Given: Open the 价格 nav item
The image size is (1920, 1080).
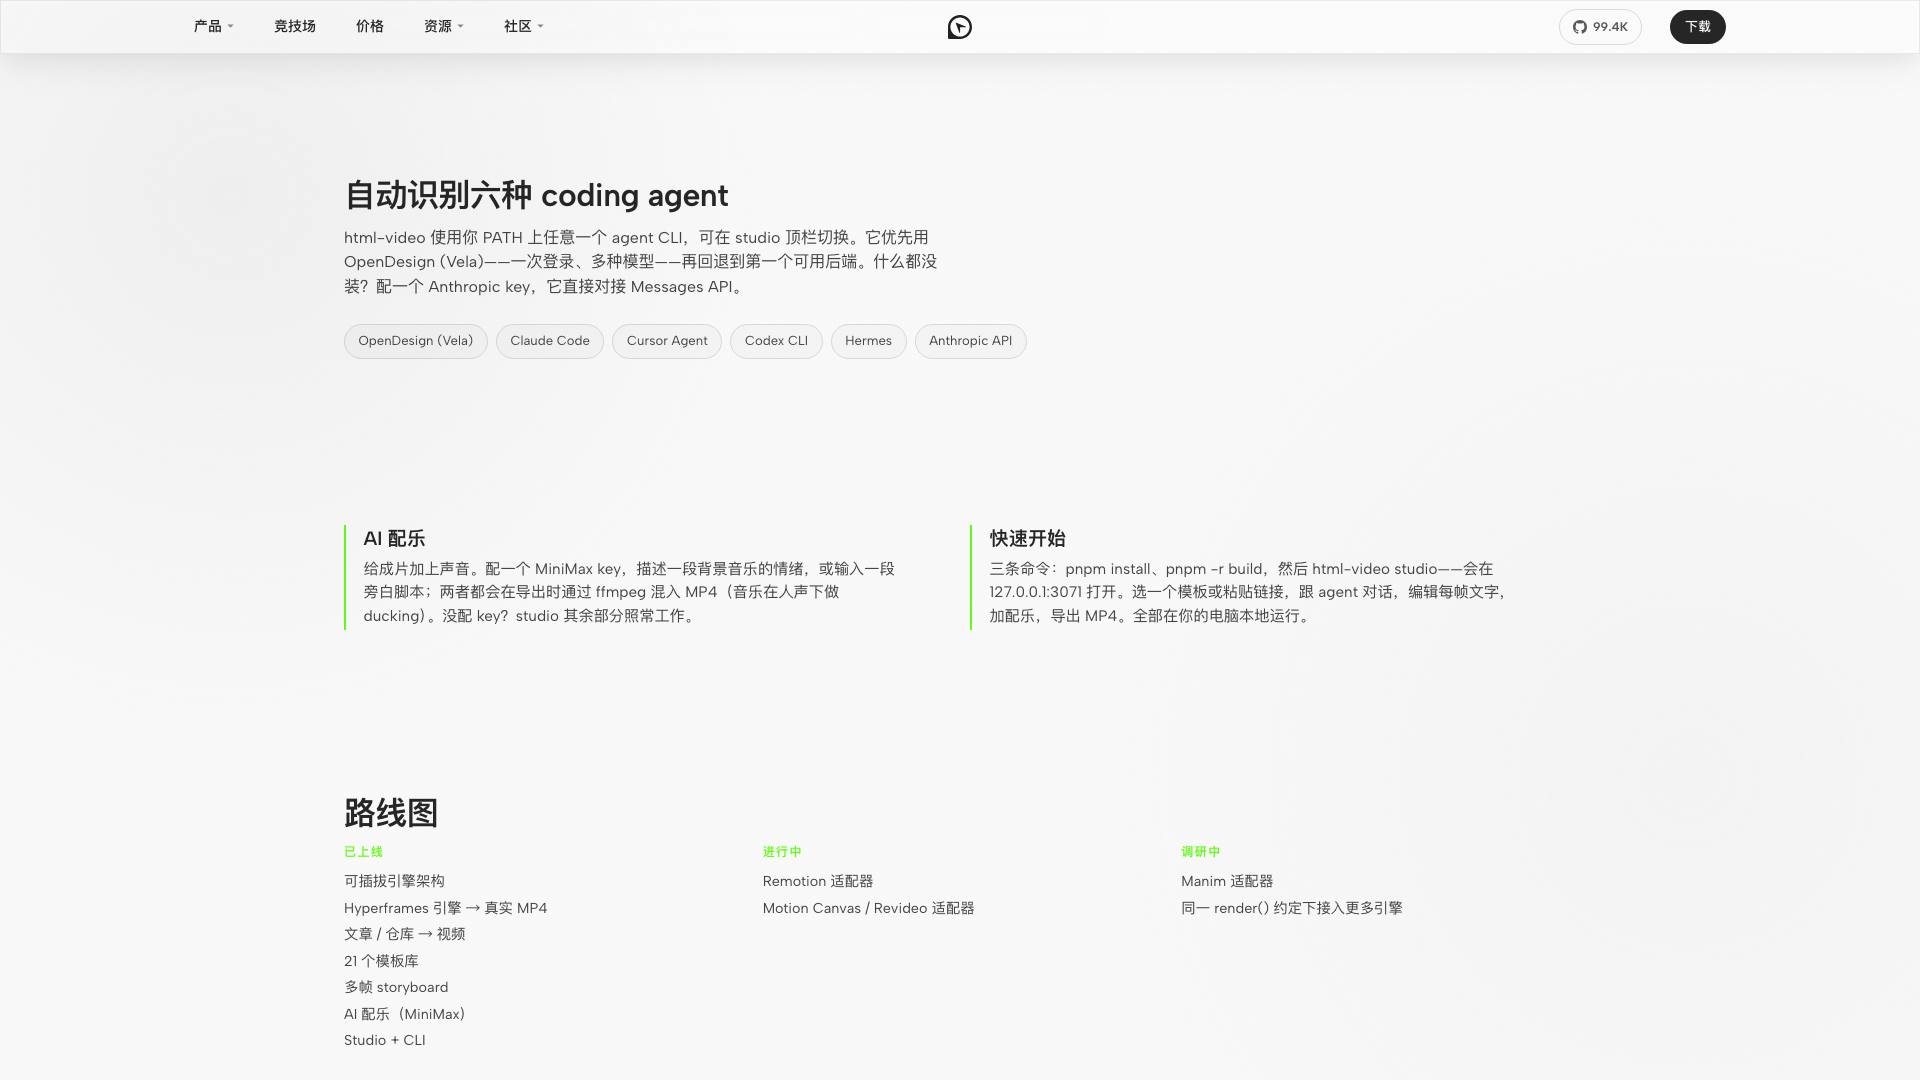Looking at the screenshot, I should point(370,27).
